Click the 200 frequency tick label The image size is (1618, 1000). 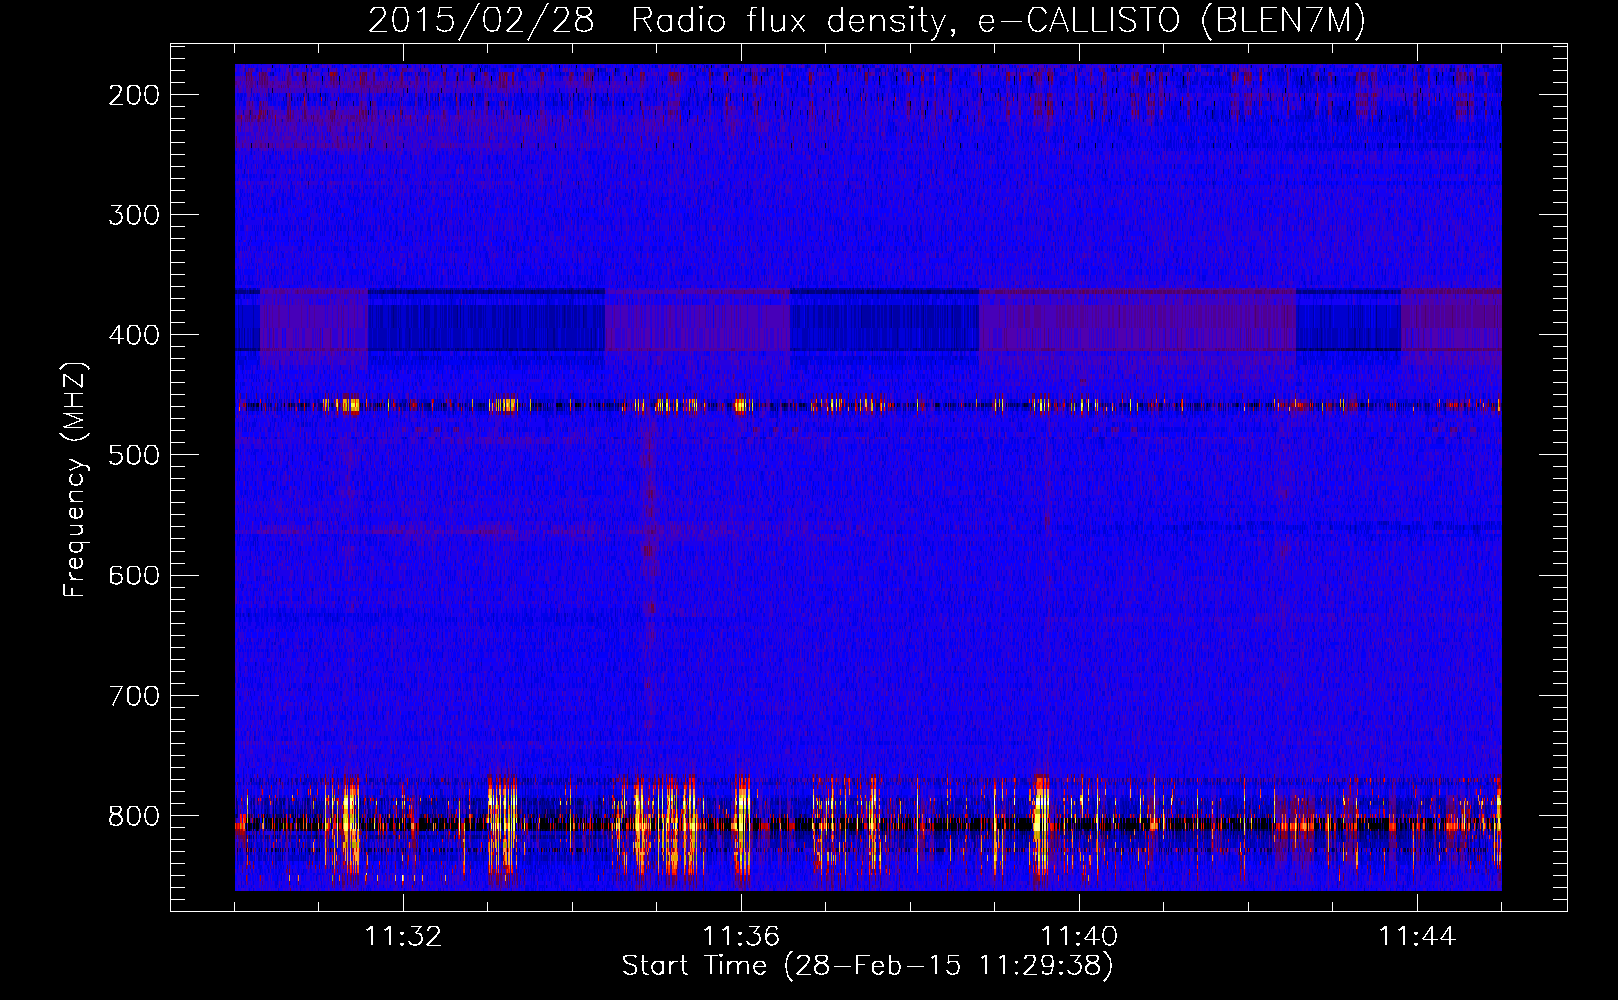133,95
